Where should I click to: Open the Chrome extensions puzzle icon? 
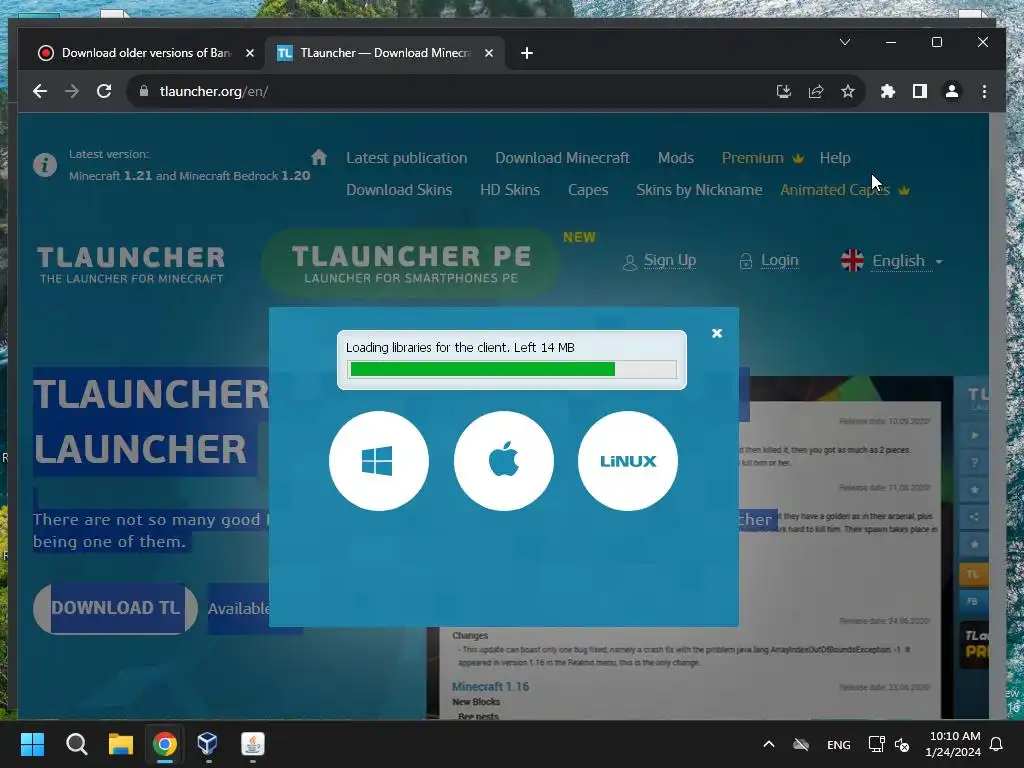tap(888, 91)
